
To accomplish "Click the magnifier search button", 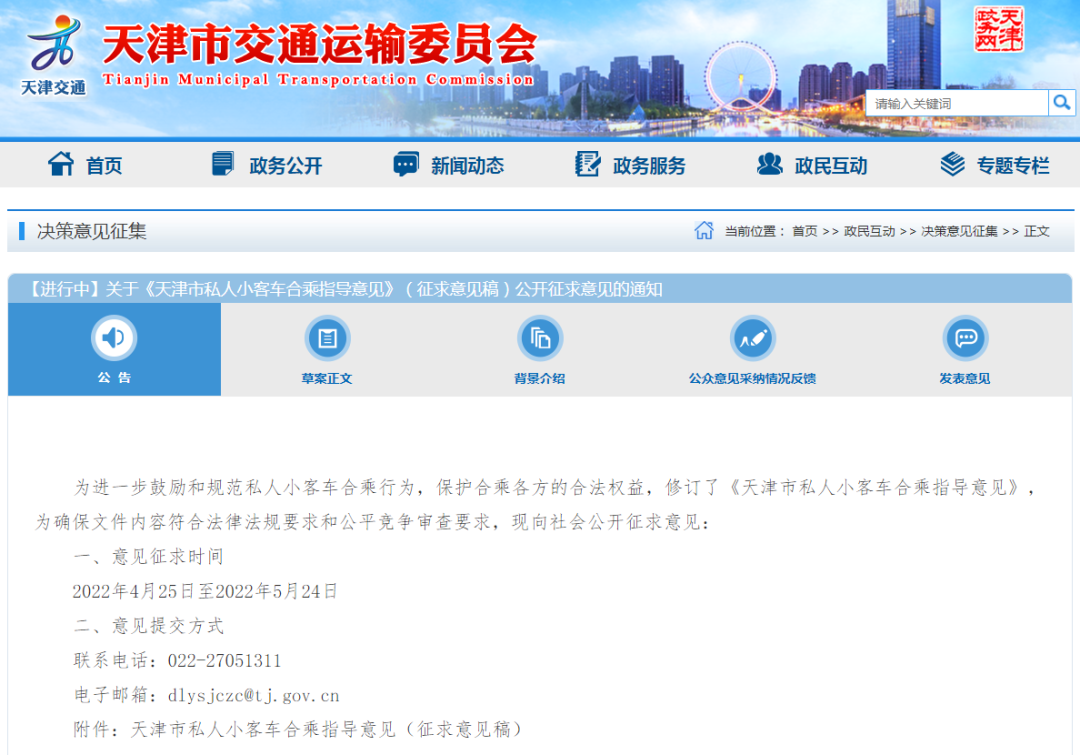I will pyautogui.click(x=1061, y=103).
